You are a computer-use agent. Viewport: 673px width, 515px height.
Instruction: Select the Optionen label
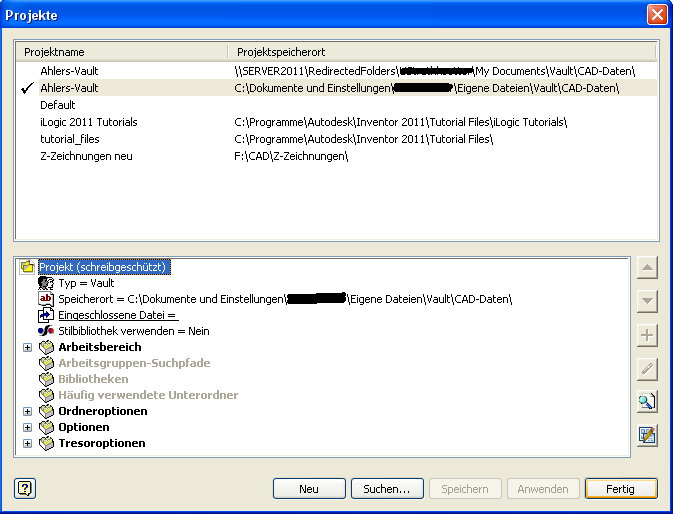coord(84,427)
